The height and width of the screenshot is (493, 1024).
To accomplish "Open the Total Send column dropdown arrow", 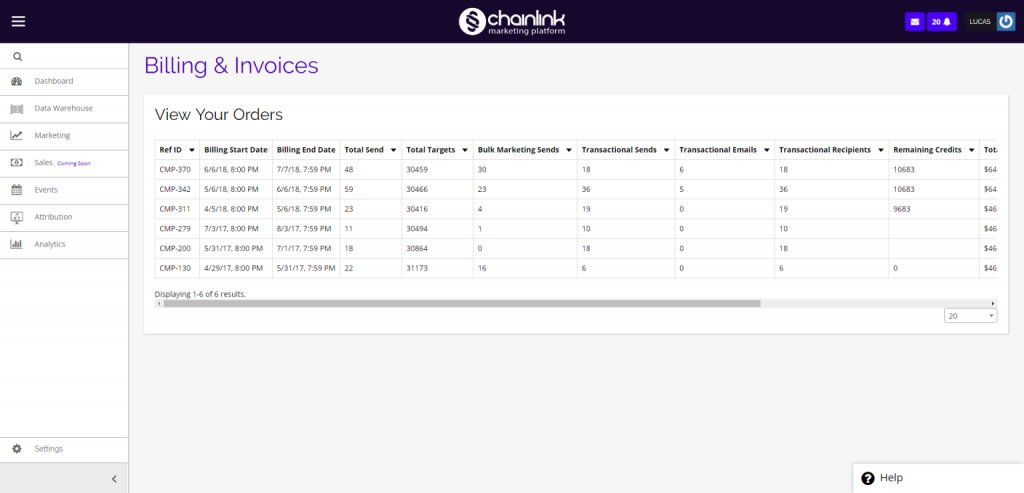I will (x=393, y=150).
